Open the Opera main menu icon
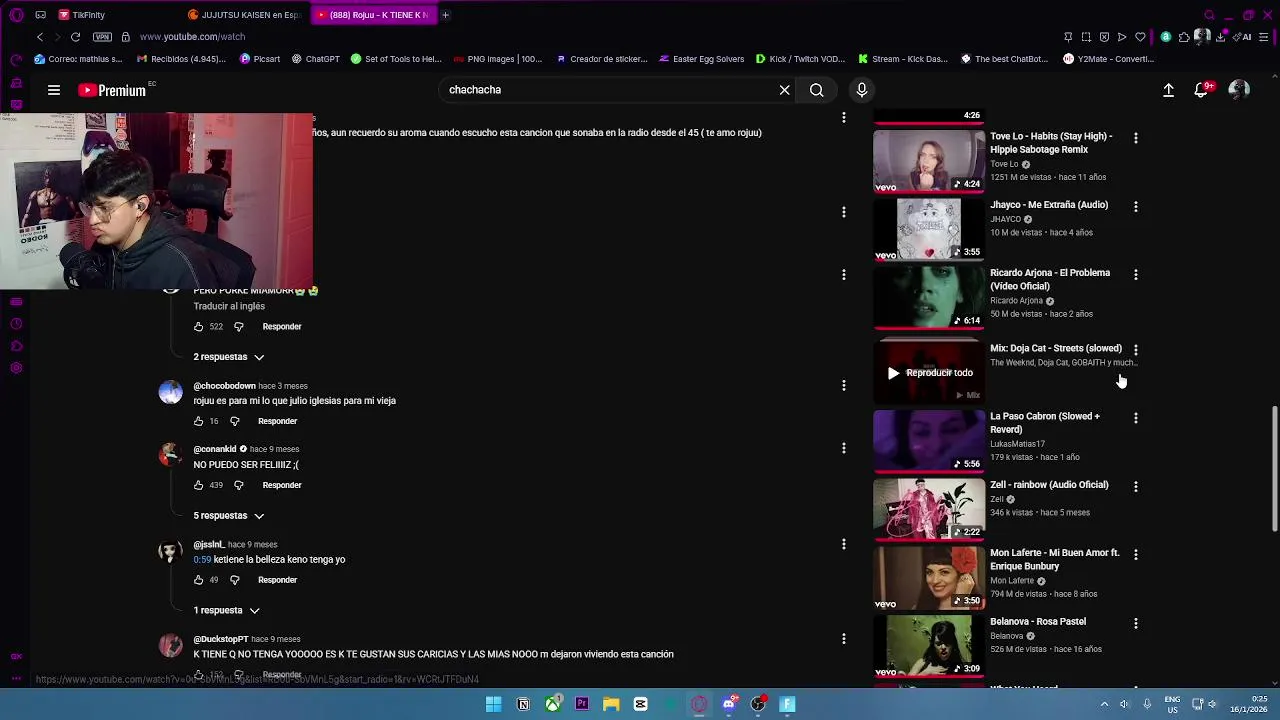Screen dimensions: 1280x720 [x=16, y=15]
